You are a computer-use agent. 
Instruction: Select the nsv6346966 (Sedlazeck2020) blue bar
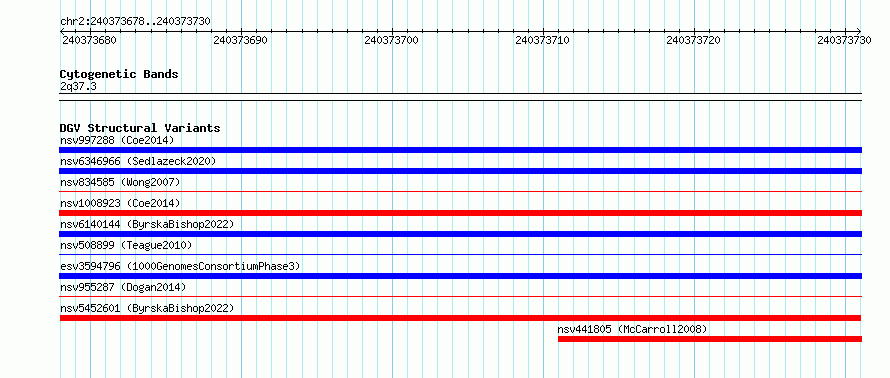[460, 171]
